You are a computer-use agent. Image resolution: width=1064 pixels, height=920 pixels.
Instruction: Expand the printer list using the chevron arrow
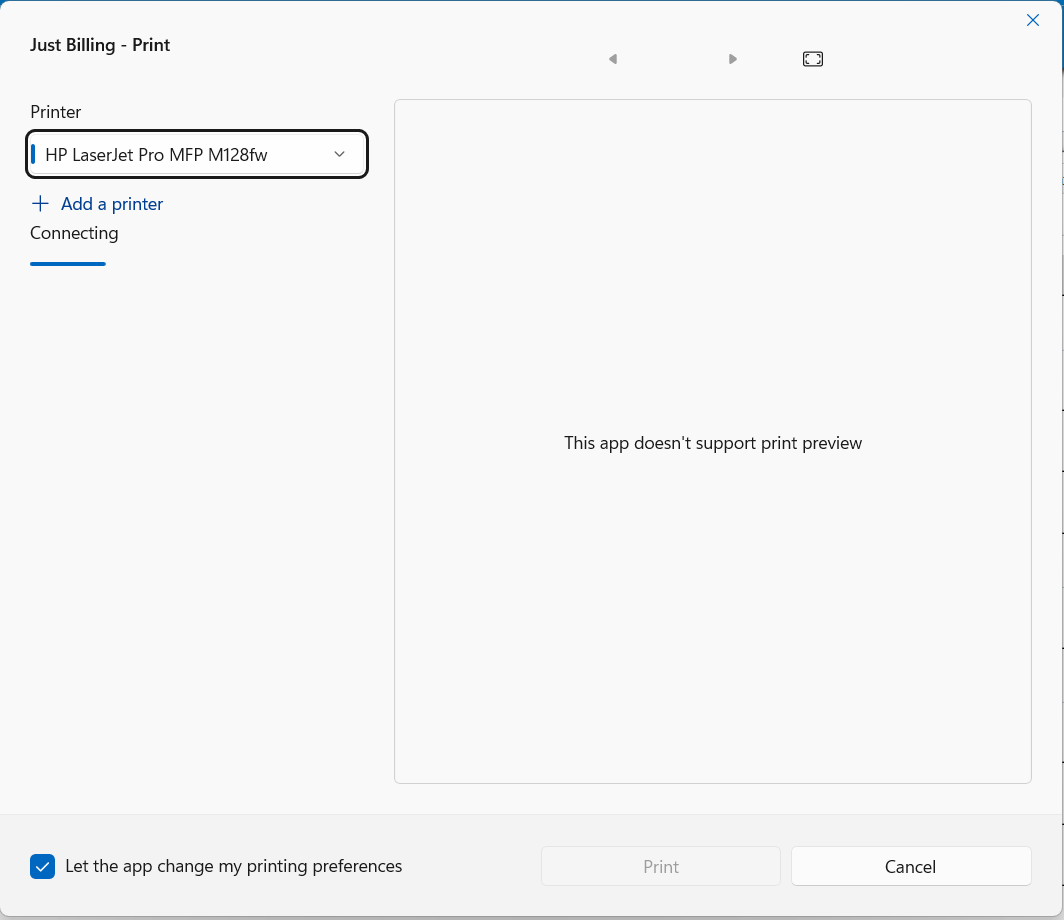339,155
